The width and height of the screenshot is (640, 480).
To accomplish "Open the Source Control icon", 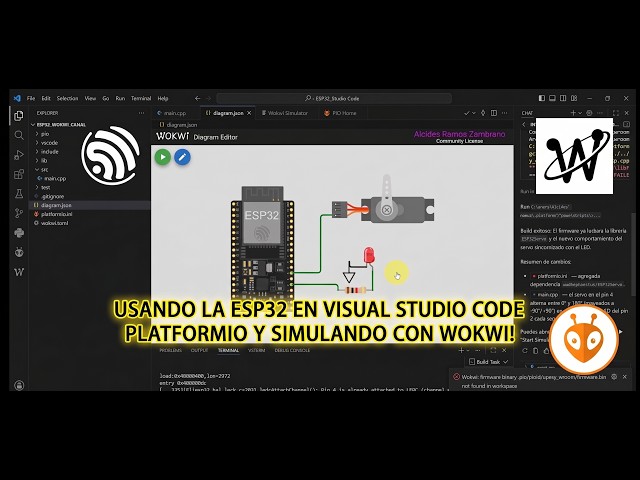I will click(19, 213).
